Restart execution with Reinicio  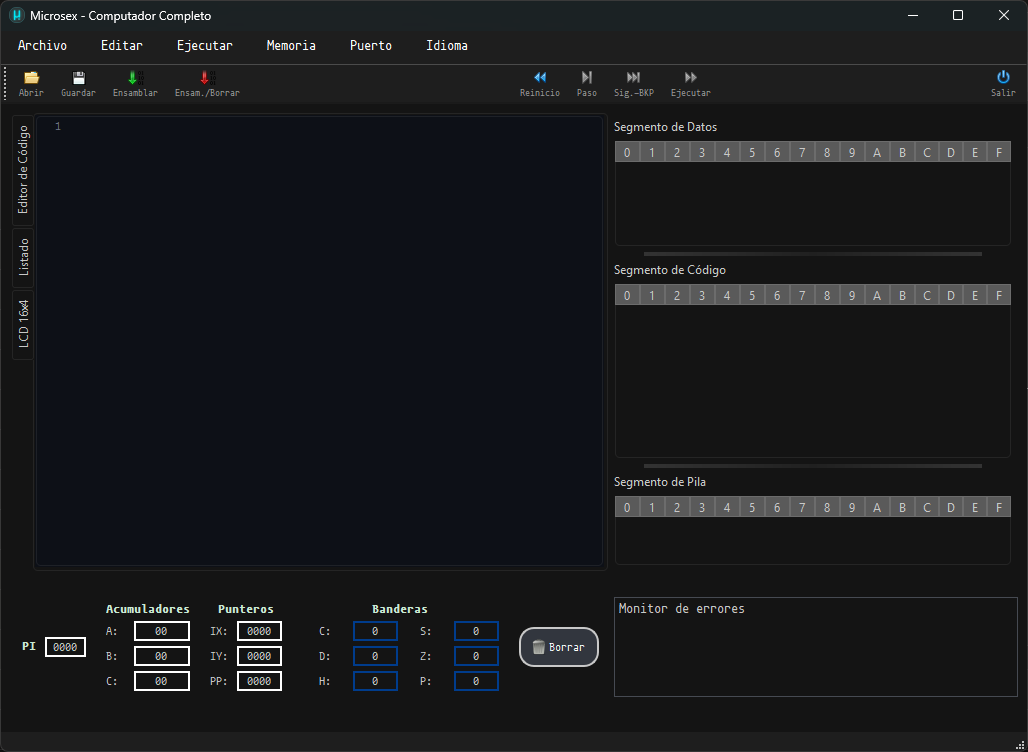coord(540,84)
